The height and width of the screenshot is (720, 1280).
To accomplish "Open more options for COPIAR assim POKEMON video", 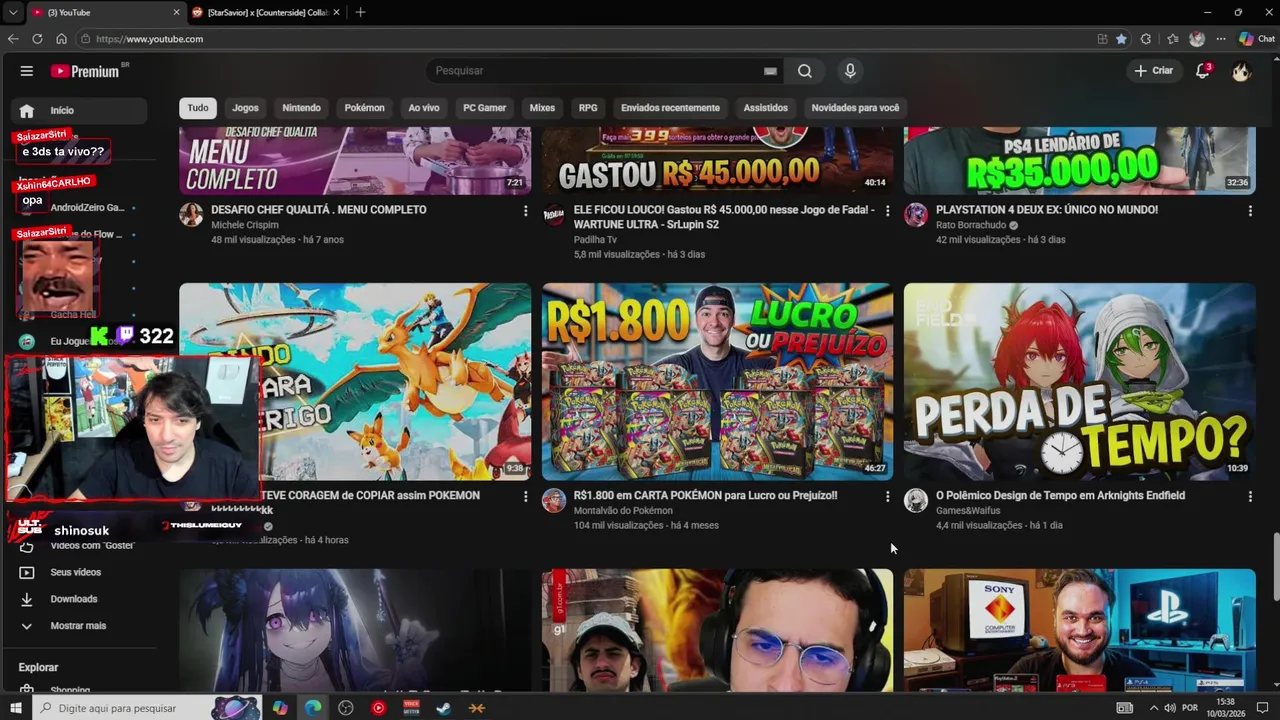I will tap(525, 497).
